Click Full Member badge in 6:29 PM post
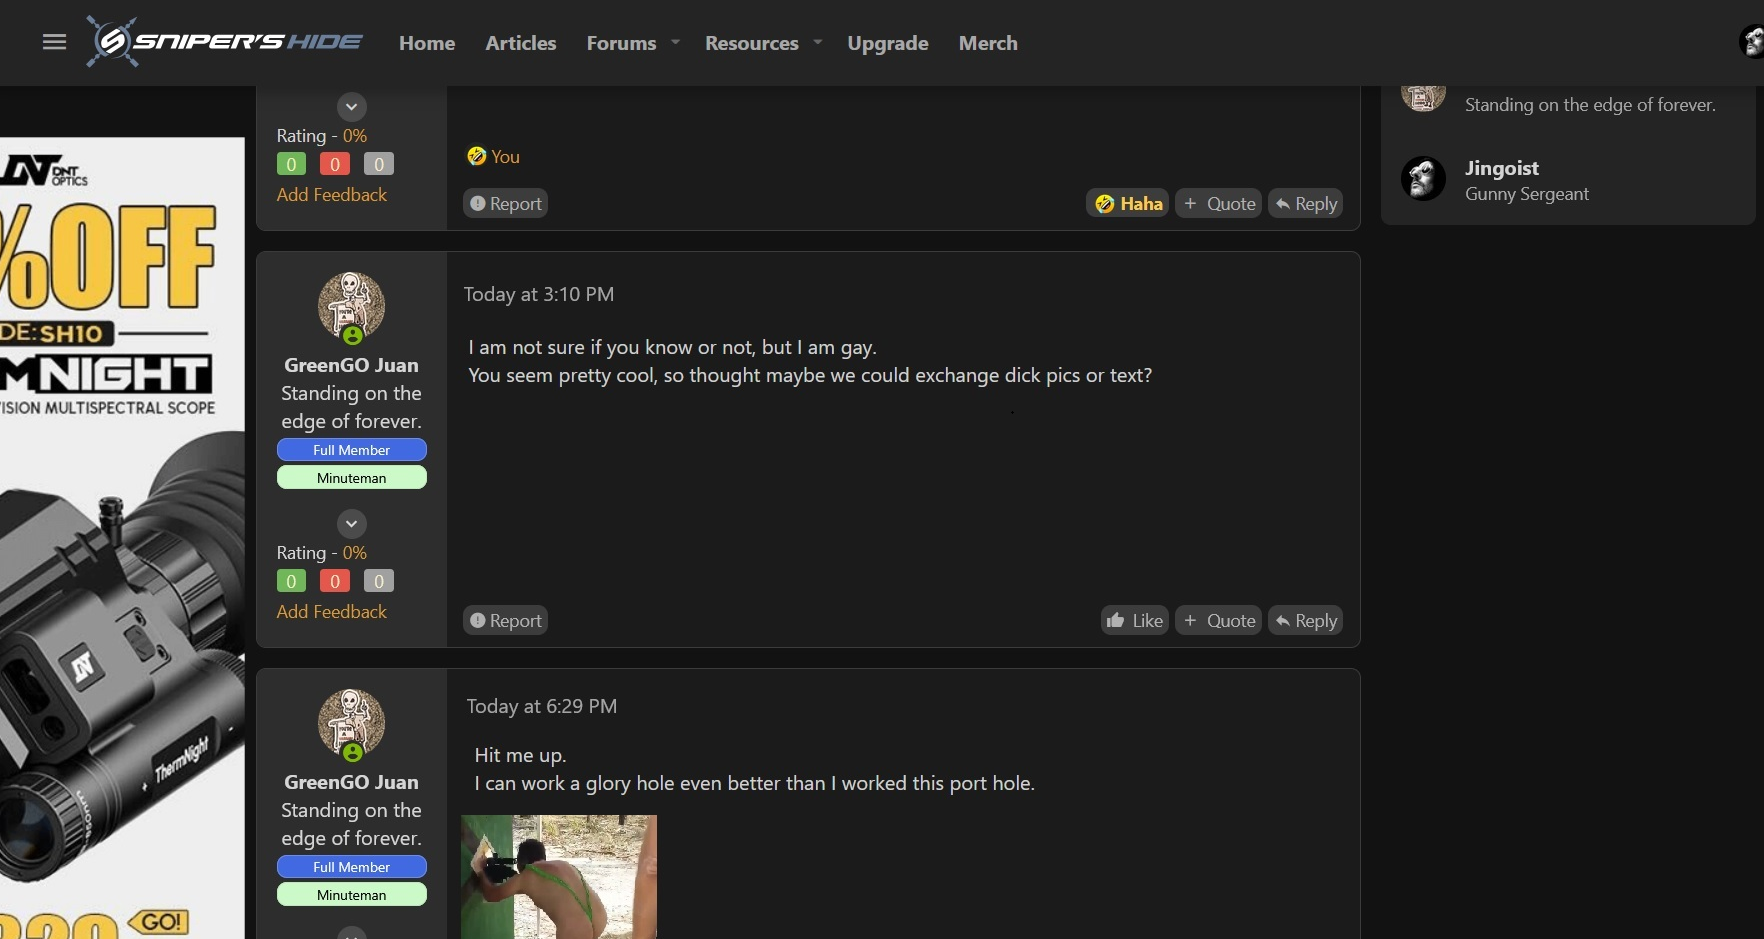The width and height of the screenshot is (1764, 939). coord(351,867)
